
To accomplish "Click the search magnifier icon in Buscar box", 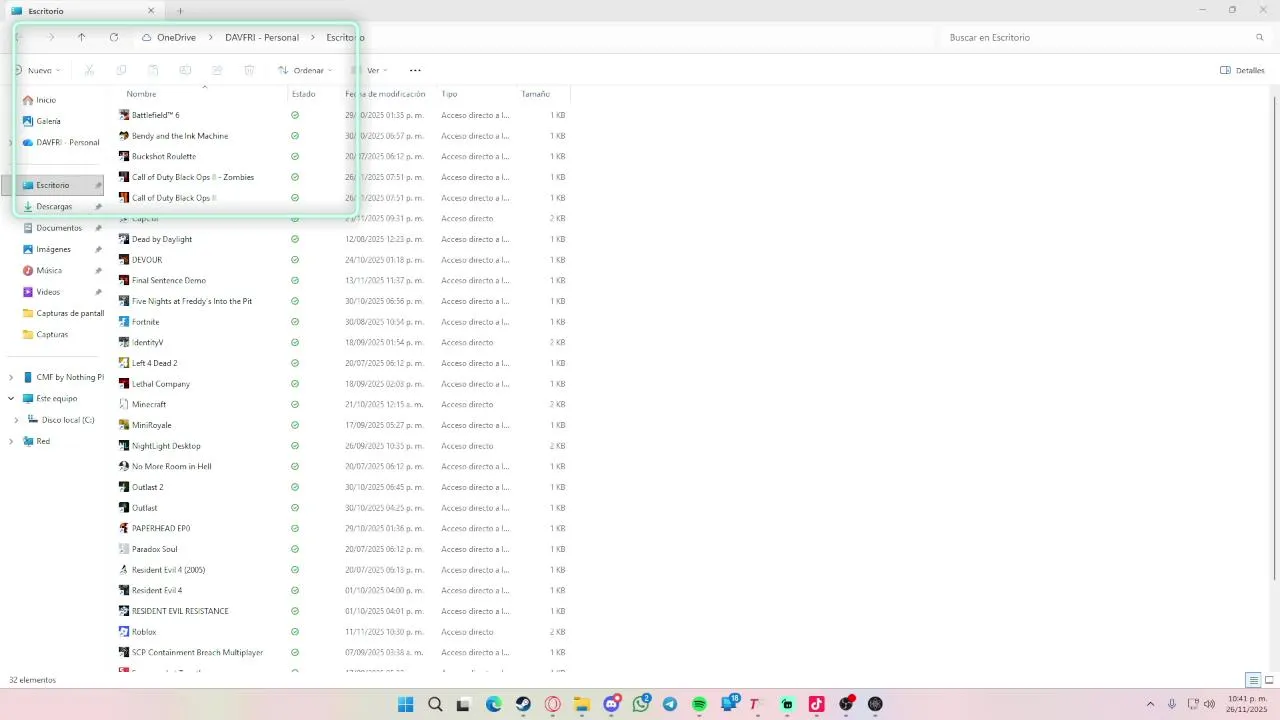I will coord(1259,37).
